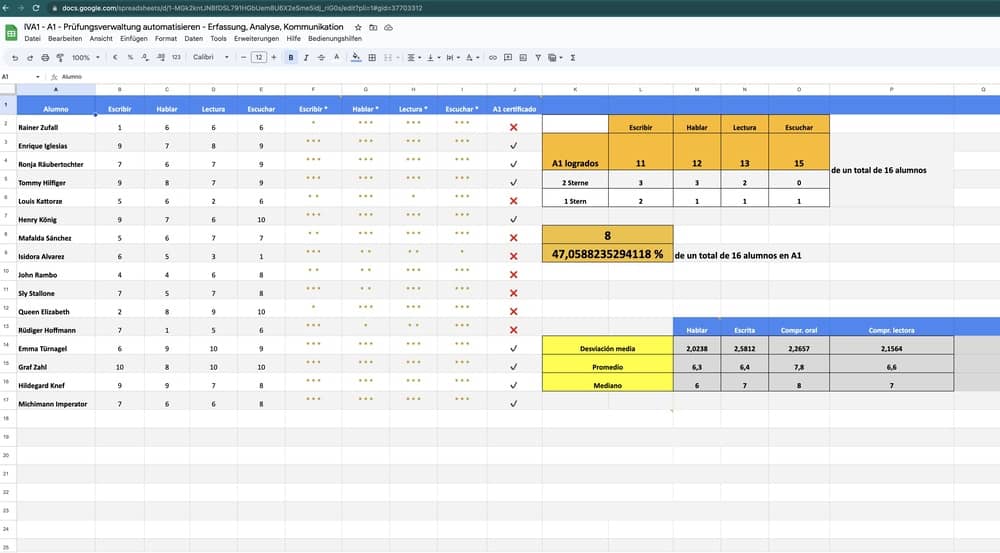The width and height of the screenshot is (1000, 553).
Task: Open the Erweiterungen menu
Action: 257,38
